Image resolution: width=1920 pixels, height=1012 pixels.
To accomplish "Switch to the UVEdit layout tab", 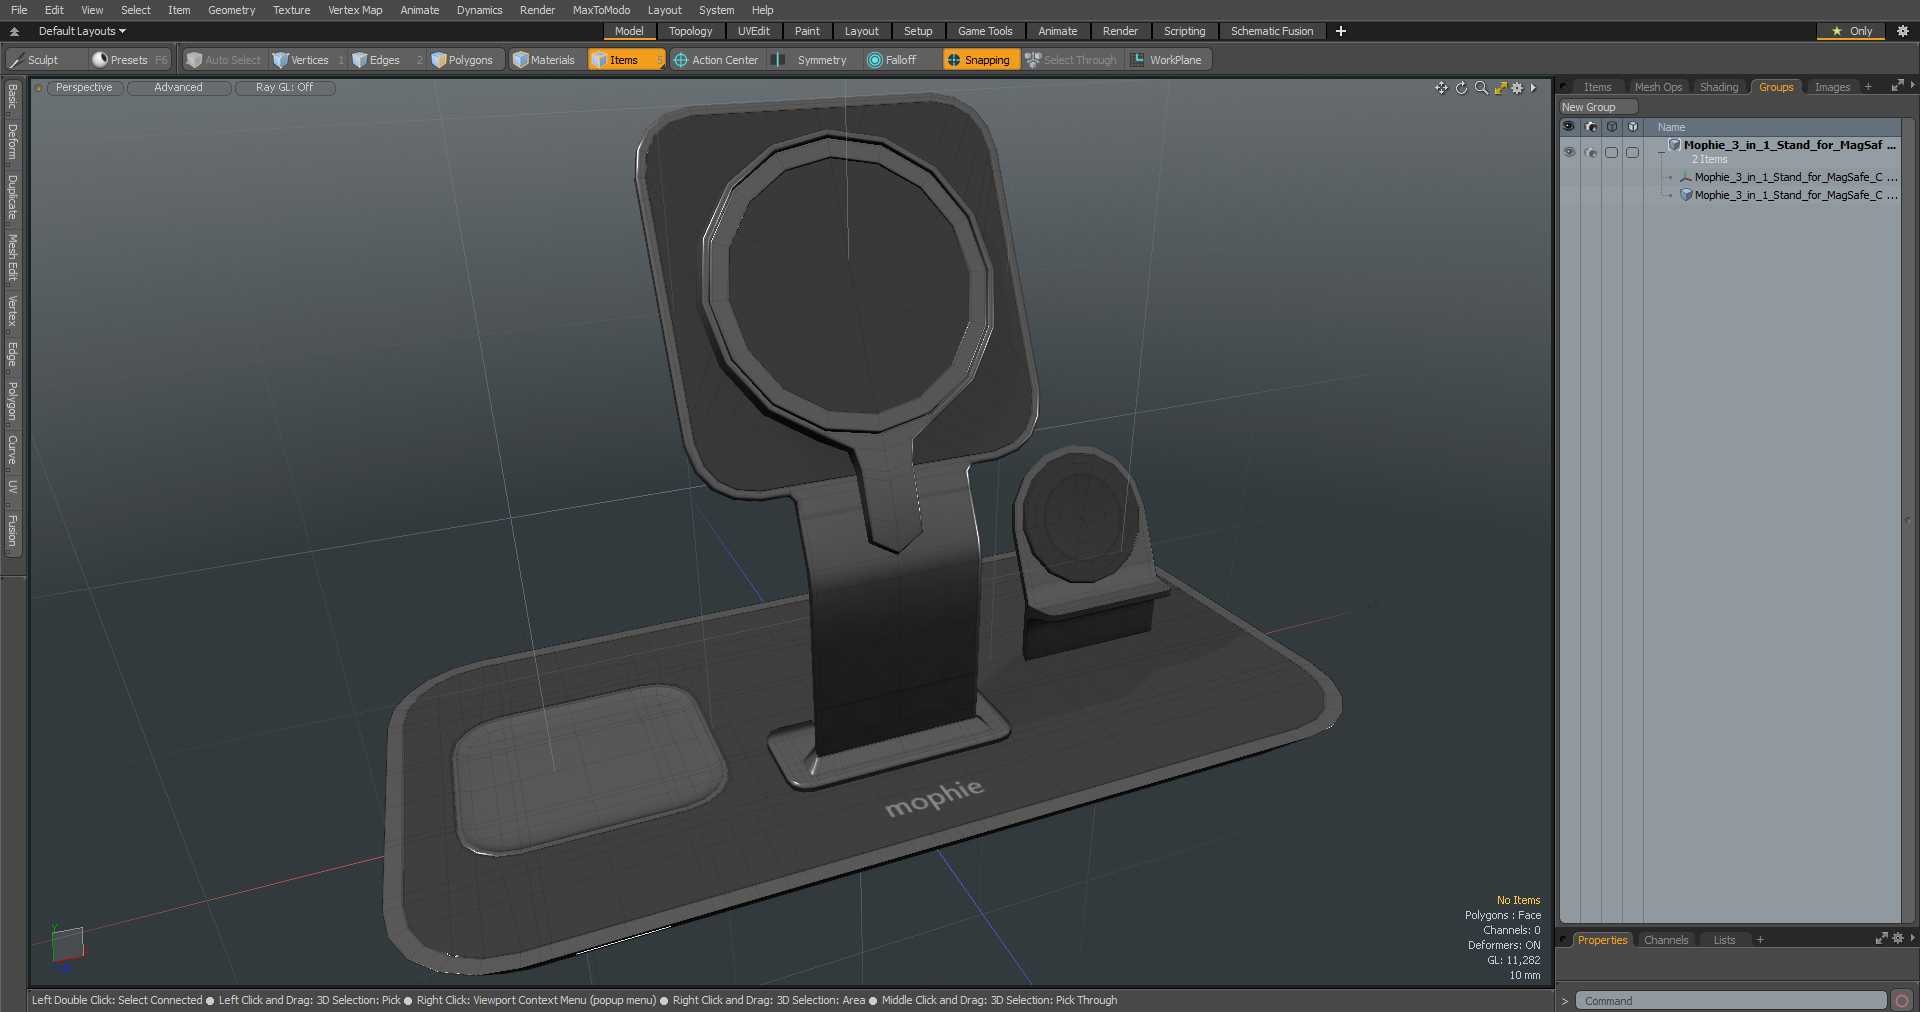I will pyautogui.click(x=753, y=31).
